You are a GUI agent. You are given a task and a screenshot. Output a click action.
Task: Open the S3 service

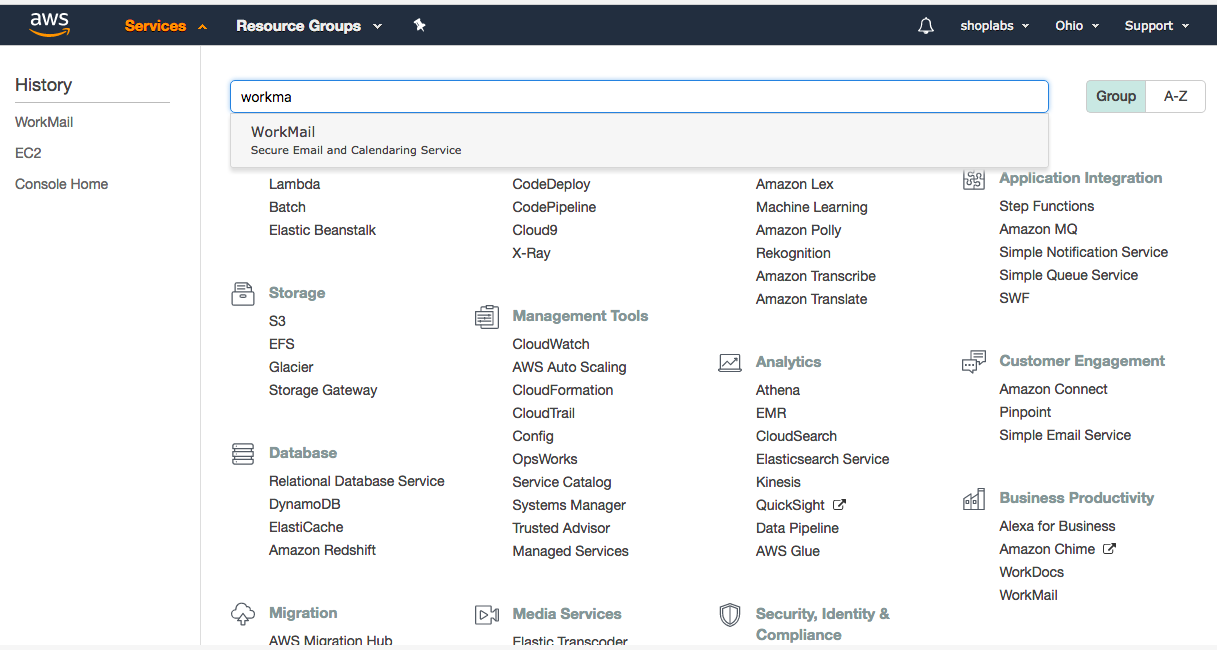tap(277, 321)
